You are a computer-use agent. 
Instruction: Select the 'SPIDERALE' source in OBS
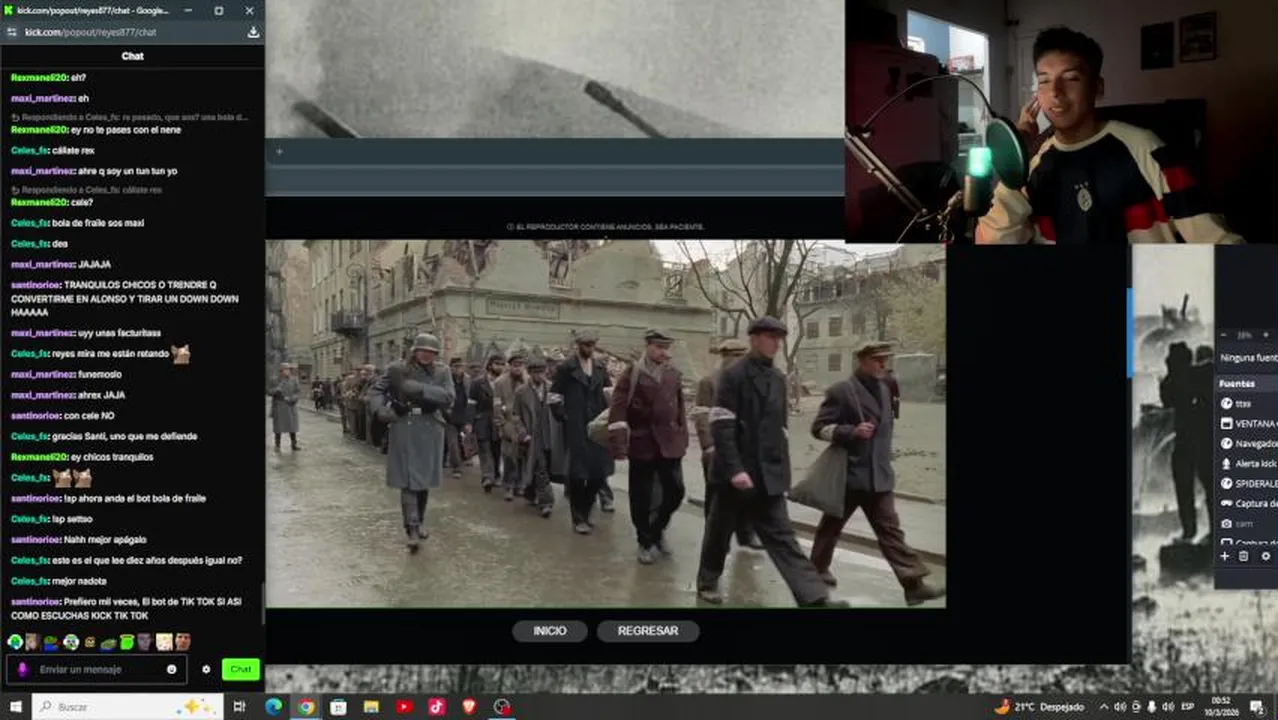tap(1247, 483)
